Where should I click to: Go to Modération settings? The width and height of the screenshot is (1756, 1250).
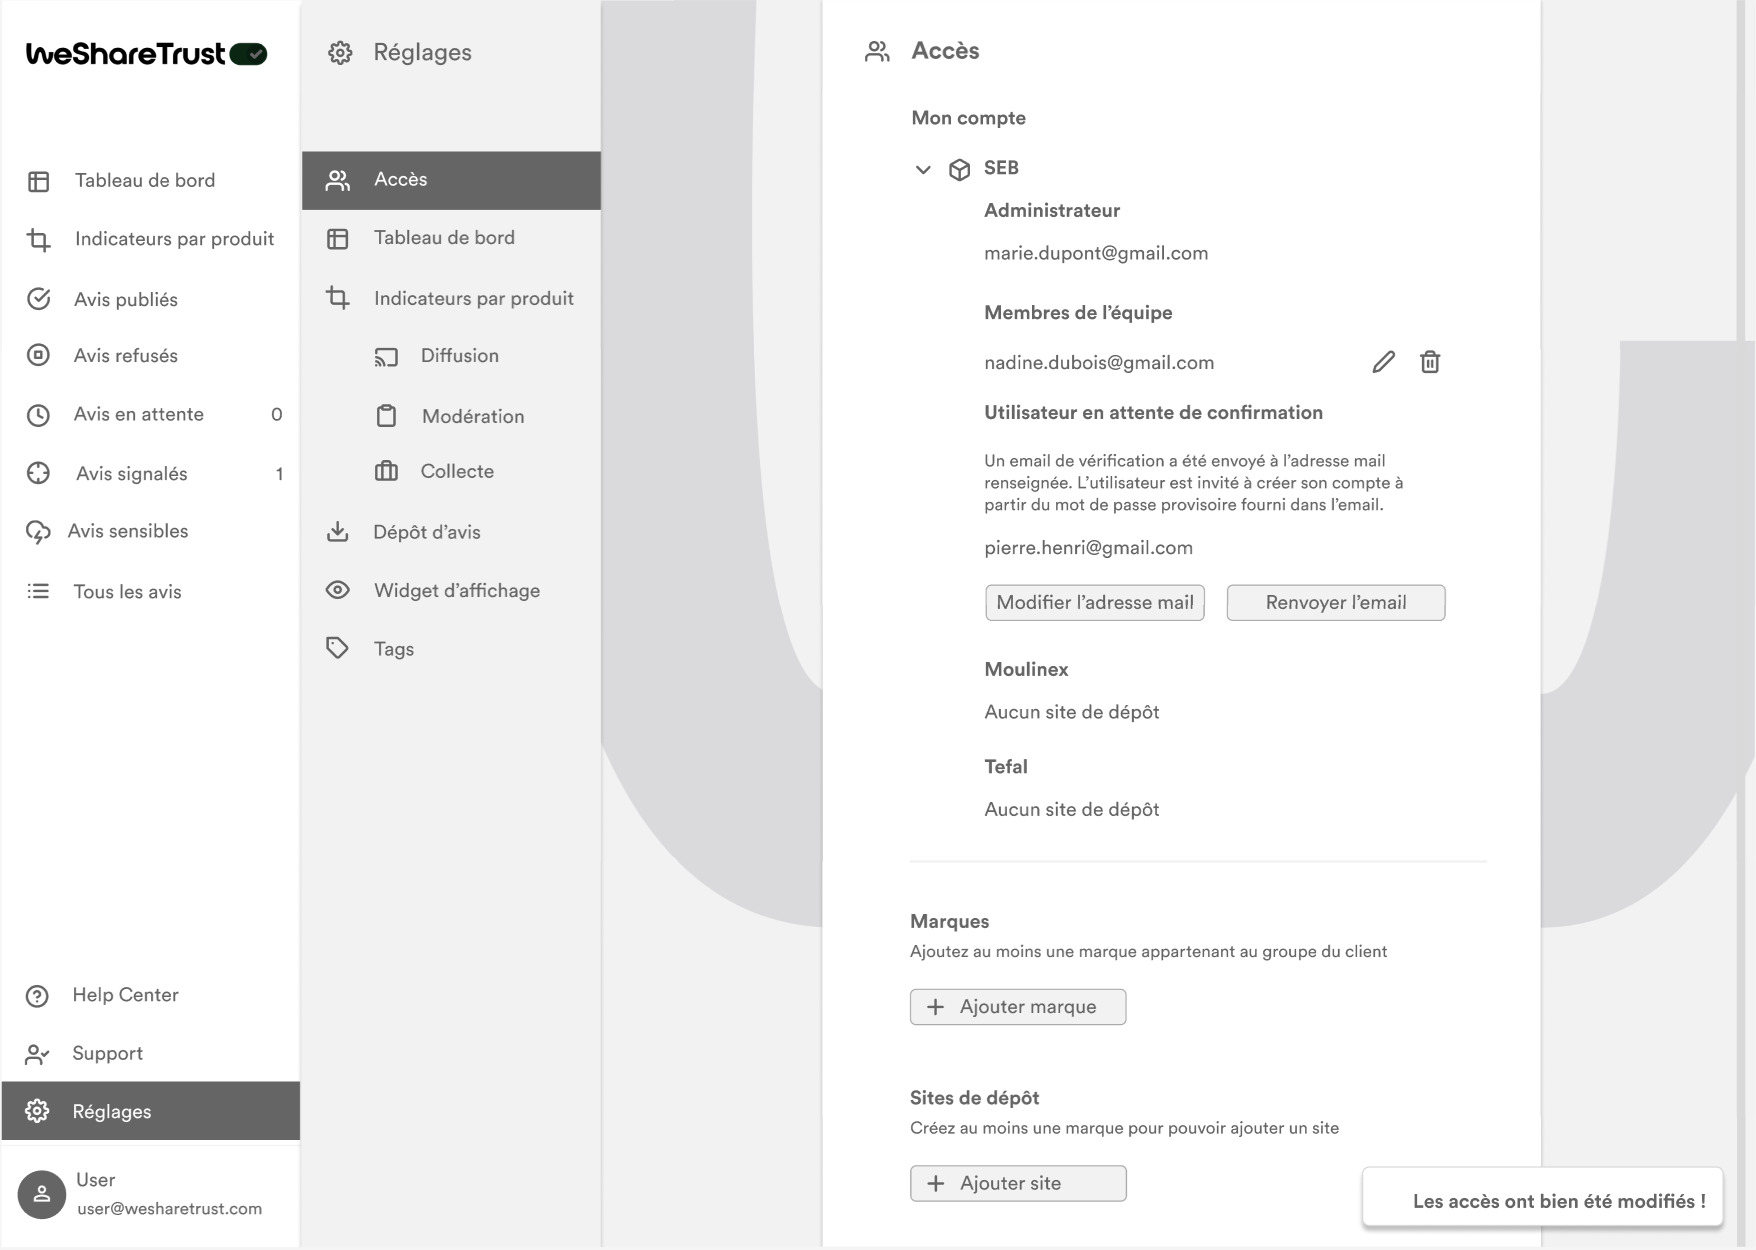click(472, 416)
